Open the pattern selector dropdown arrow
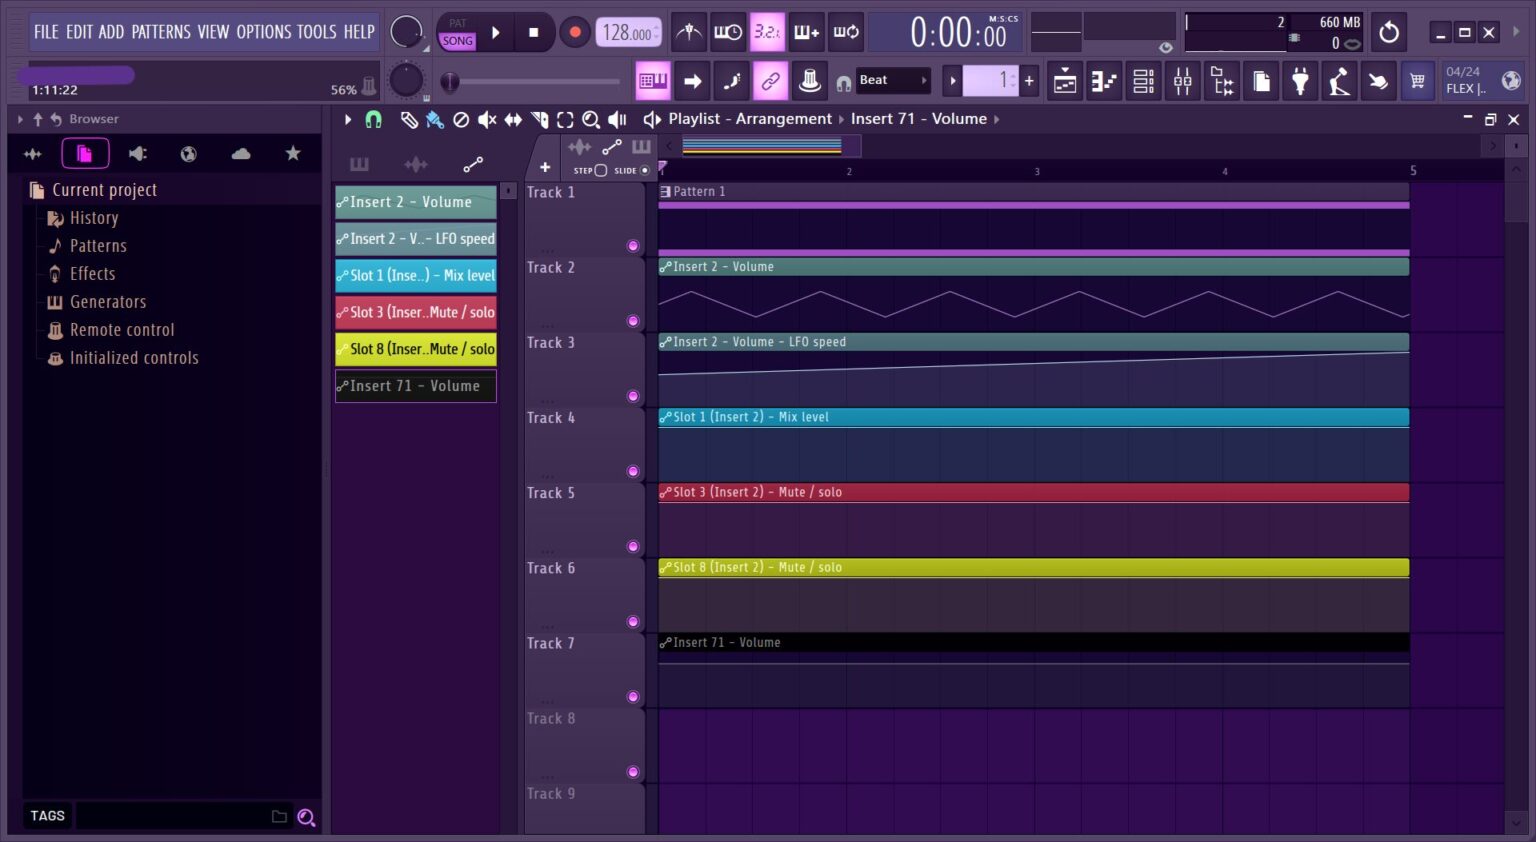Image resolution: width=1536 pixels, height=842 pixels. pos(953,80)
